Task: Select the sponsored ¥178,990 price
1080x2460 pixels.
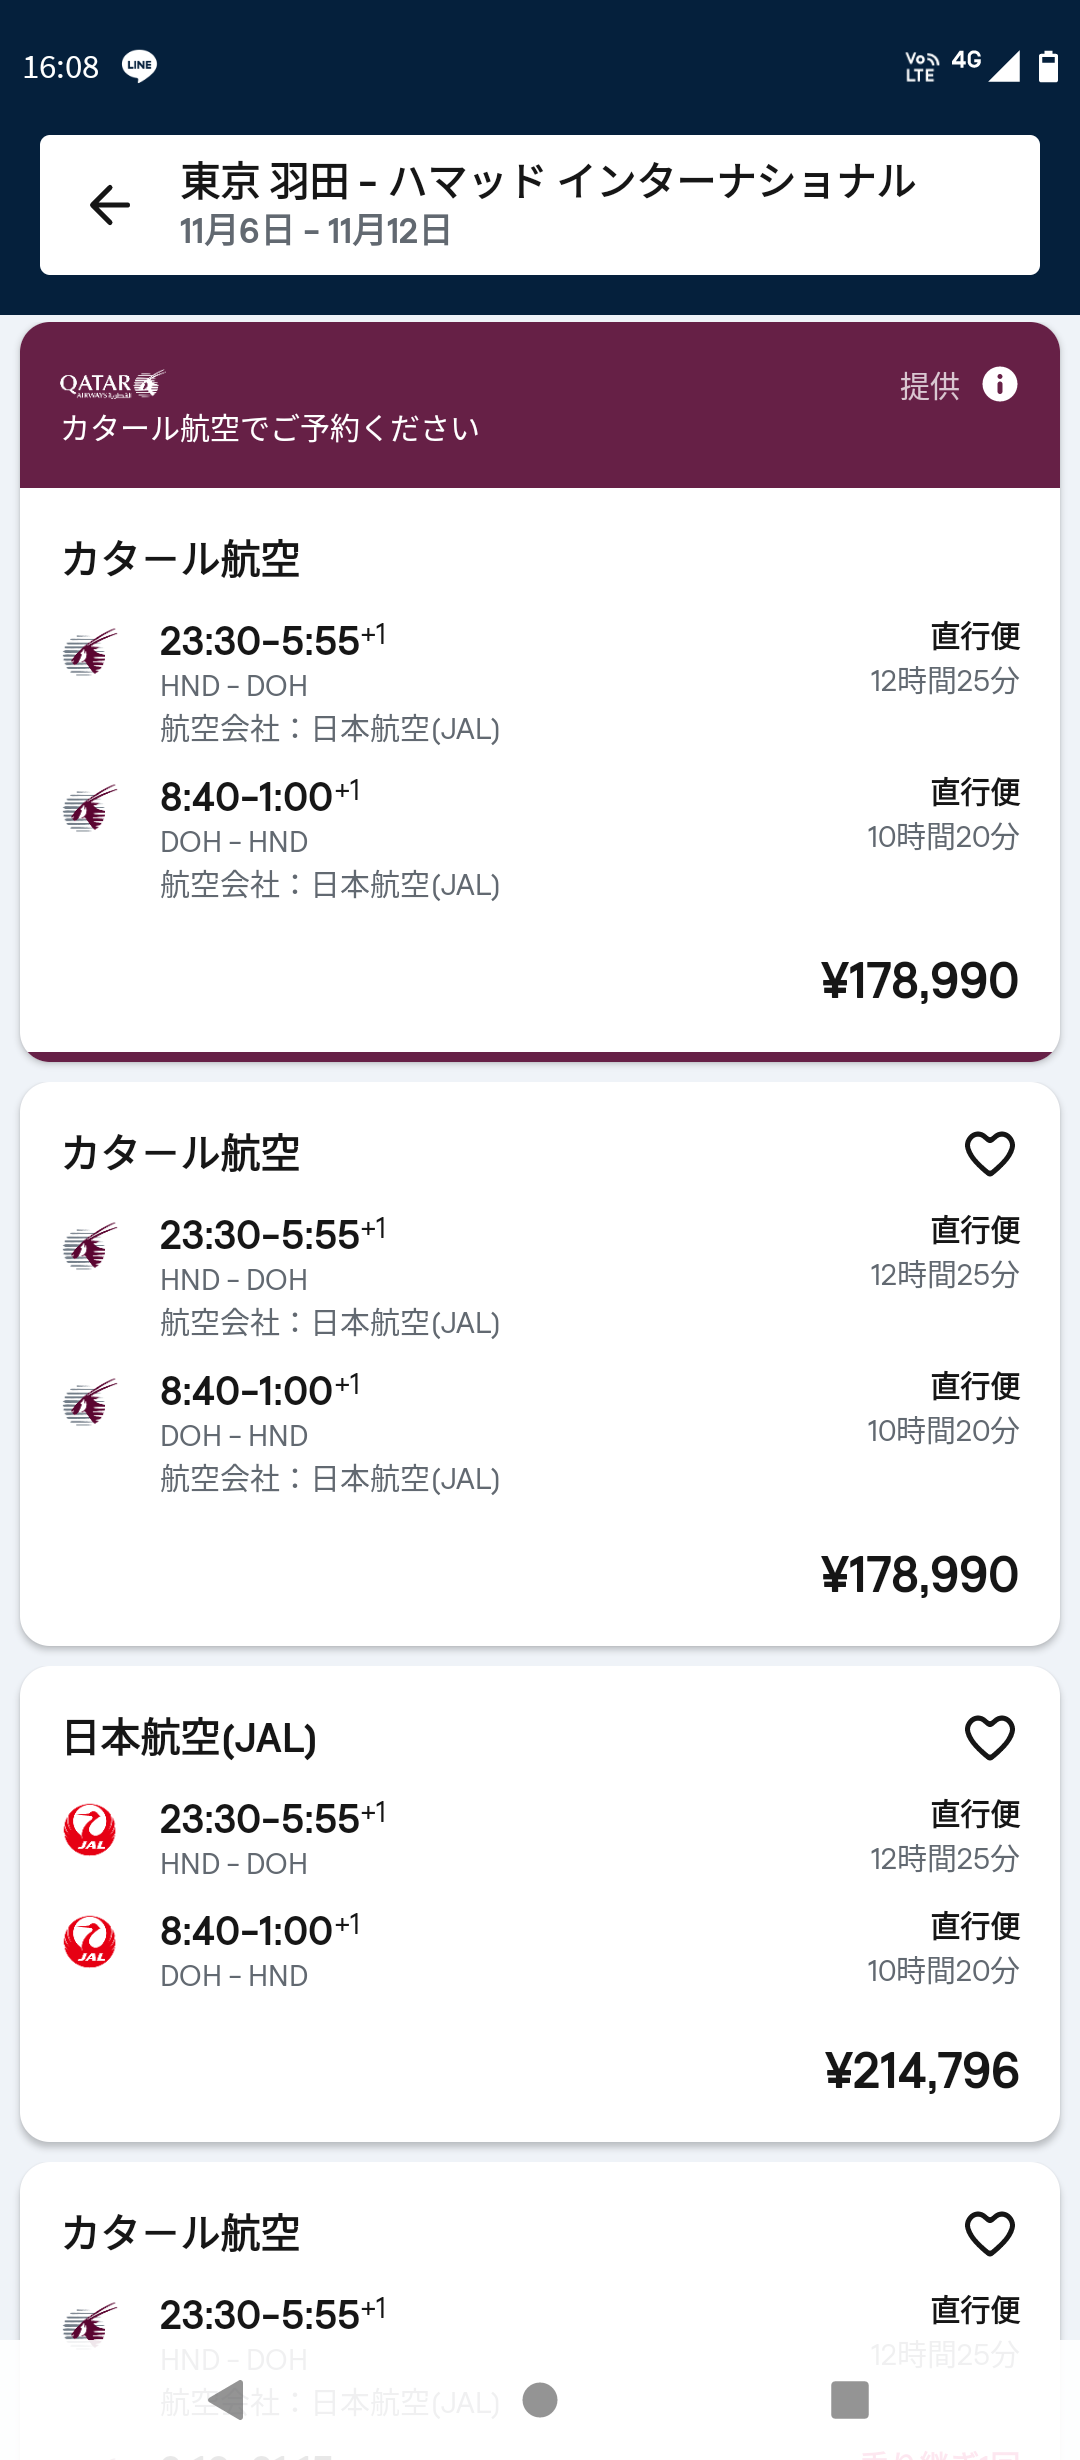Action: (919, 981)
